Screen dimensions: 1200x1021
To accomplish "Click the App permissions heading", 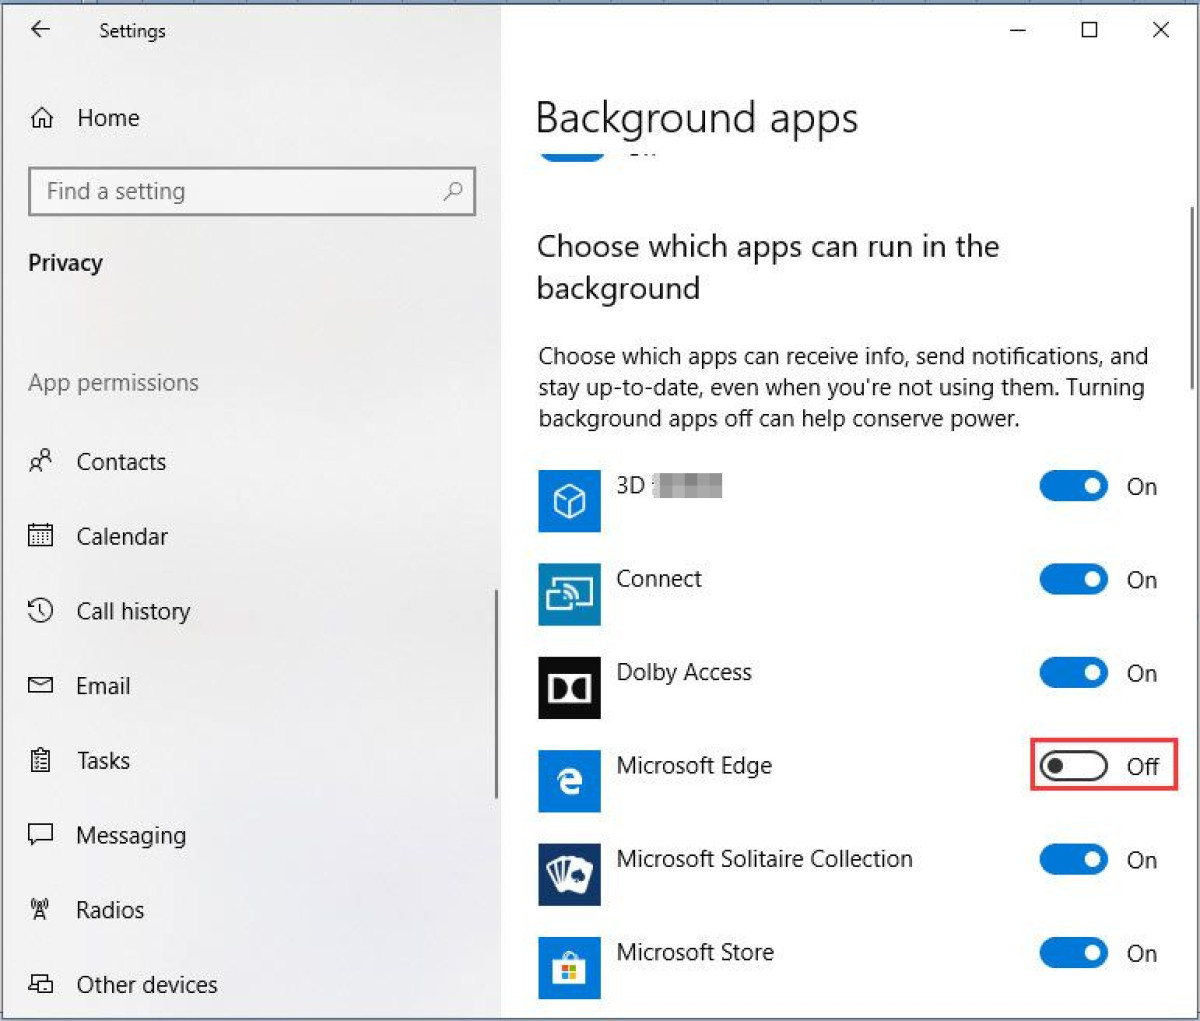I will pos(113,383).
